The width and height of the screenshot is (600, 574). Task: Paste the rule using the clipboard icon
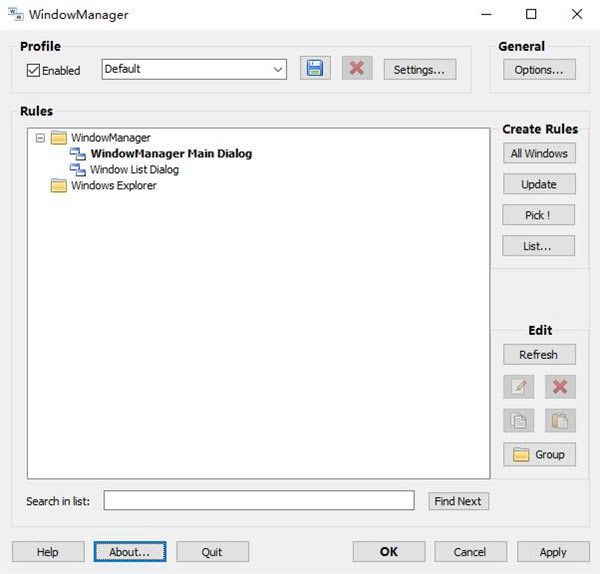560,421
